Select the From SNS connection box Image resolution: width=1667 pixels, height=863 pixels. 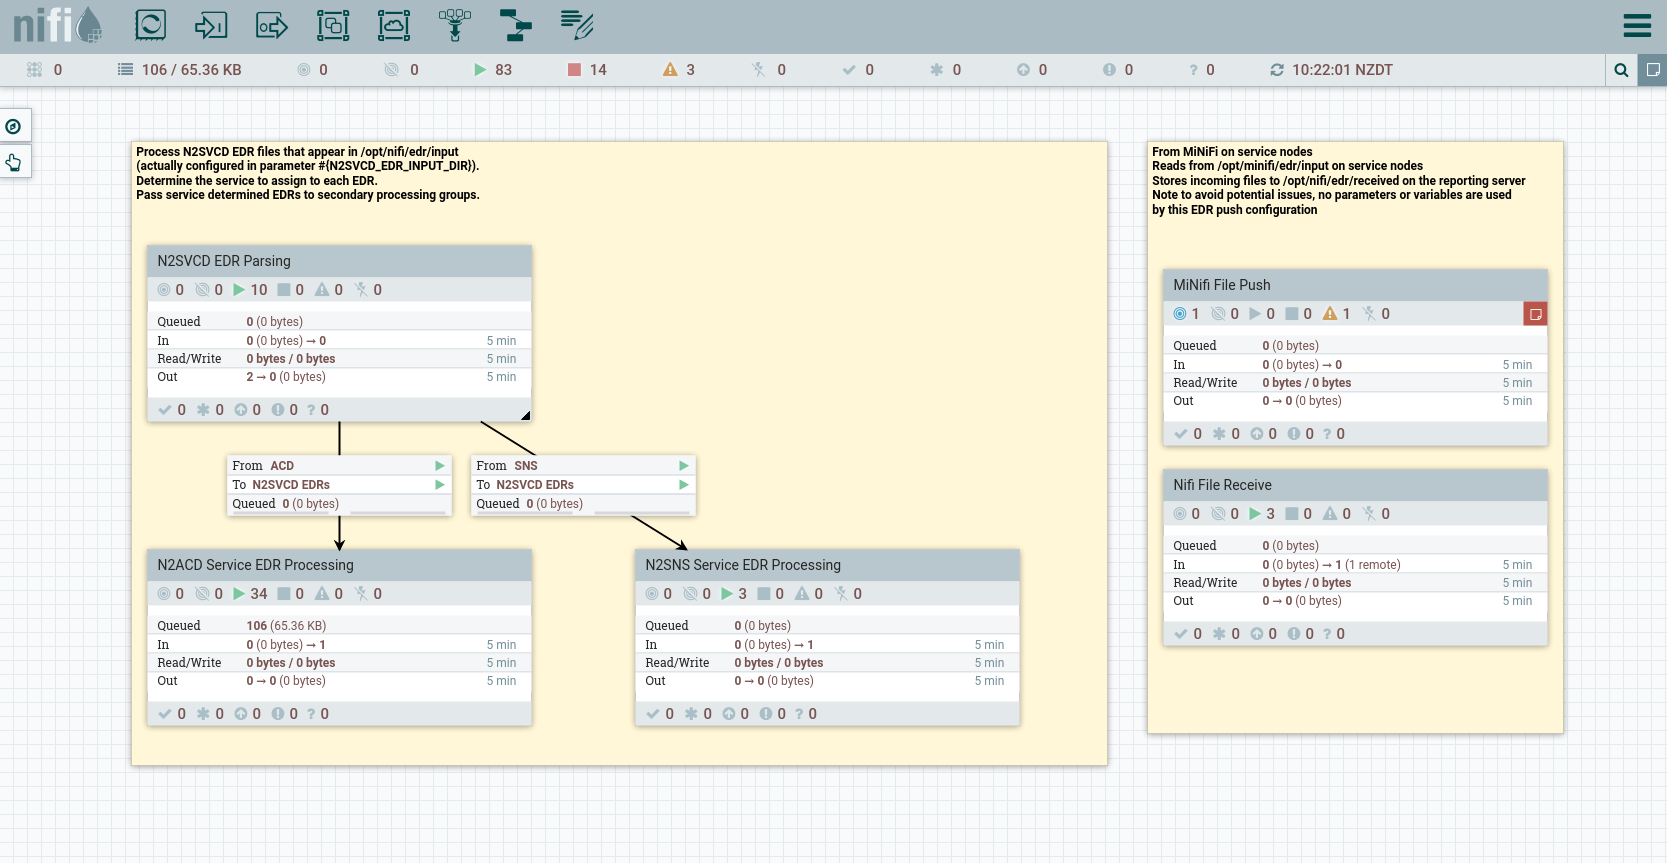pyautogui.click(x=582, y=485)
